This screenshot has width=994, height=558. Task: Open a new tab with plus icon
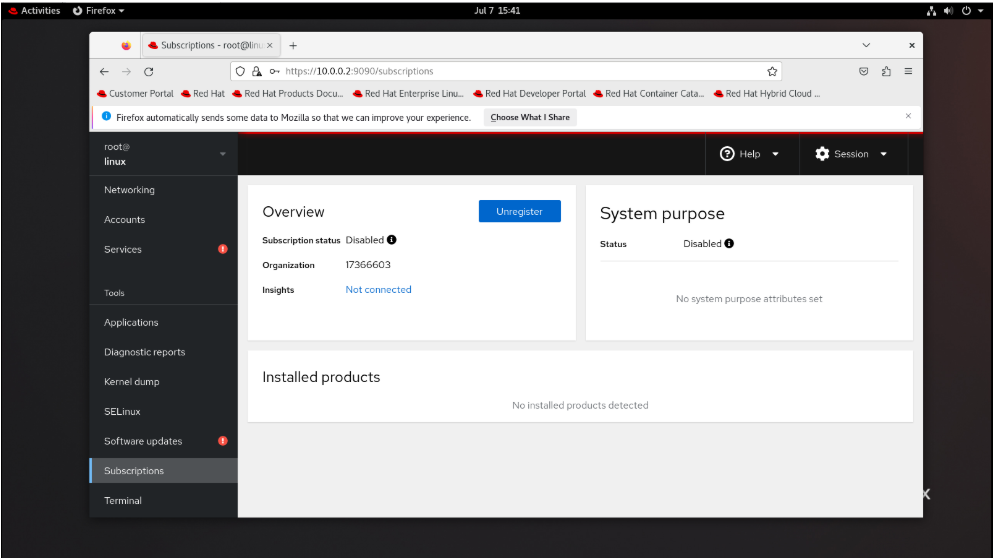point(293,46)
